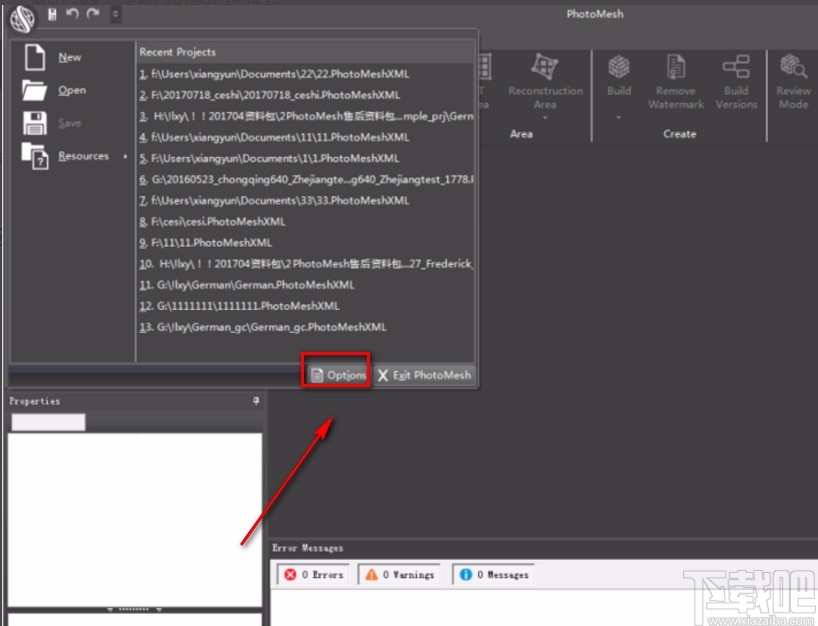
Task: Expand the Resources submenu arrow
Action: (x=125, y=156)
